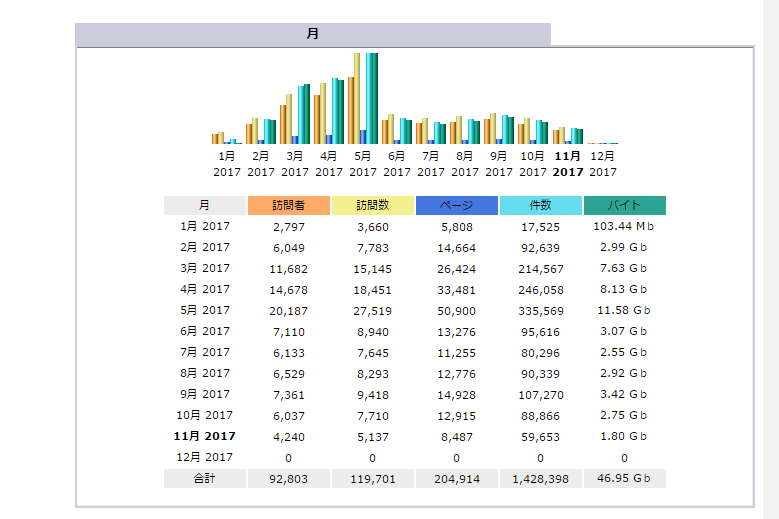The width and height of the screenshot is (779, 519).
Task: Click bytes value 1.80 Gb
Action: coord(624,436)
